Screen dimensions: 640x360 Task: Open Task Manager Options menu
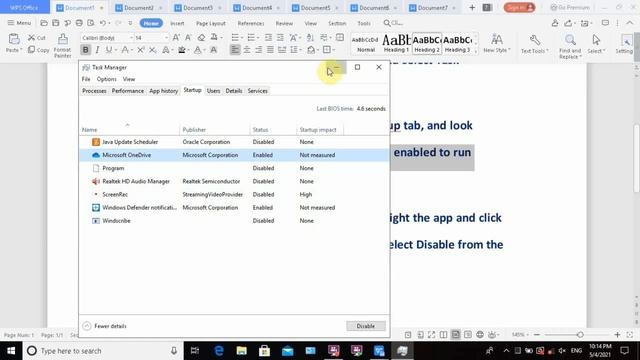107,79
